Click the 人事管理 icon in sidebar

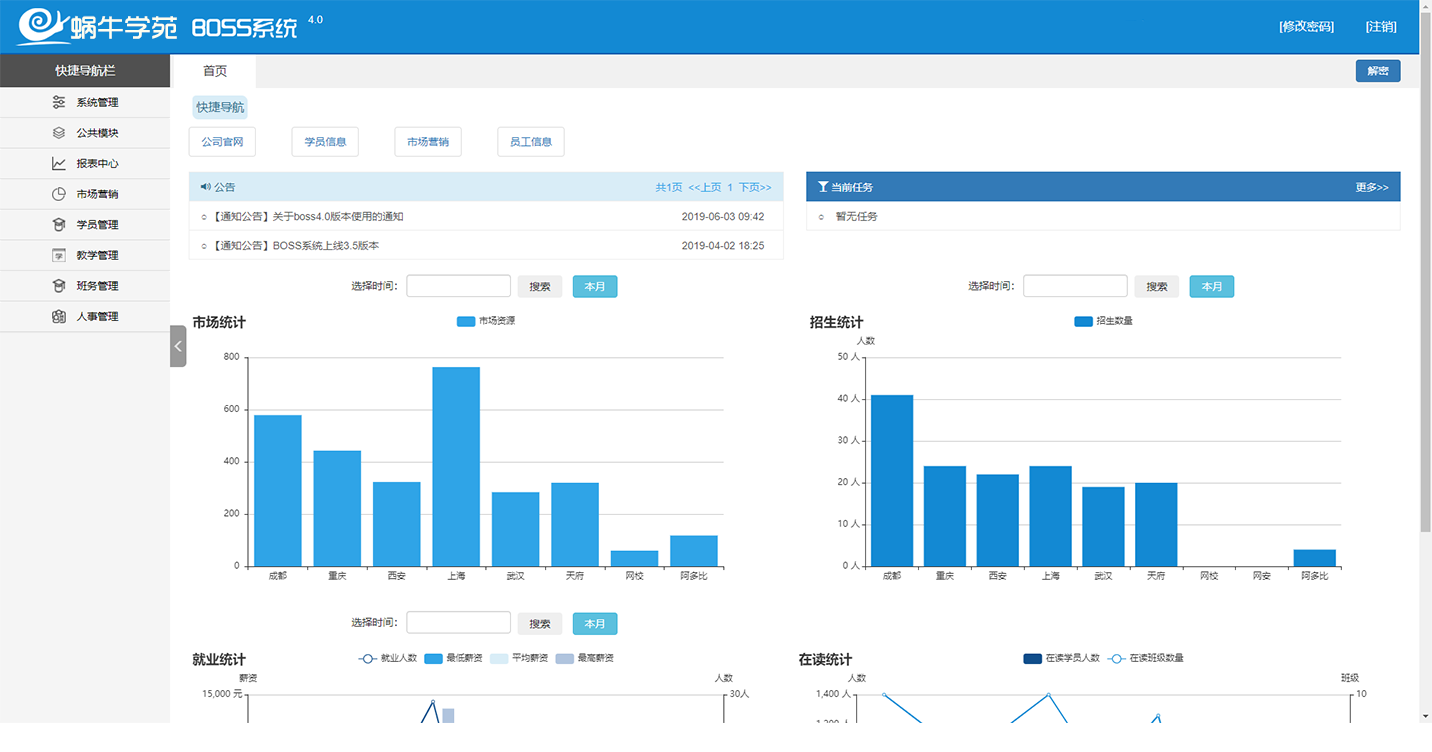pos(59,317)
